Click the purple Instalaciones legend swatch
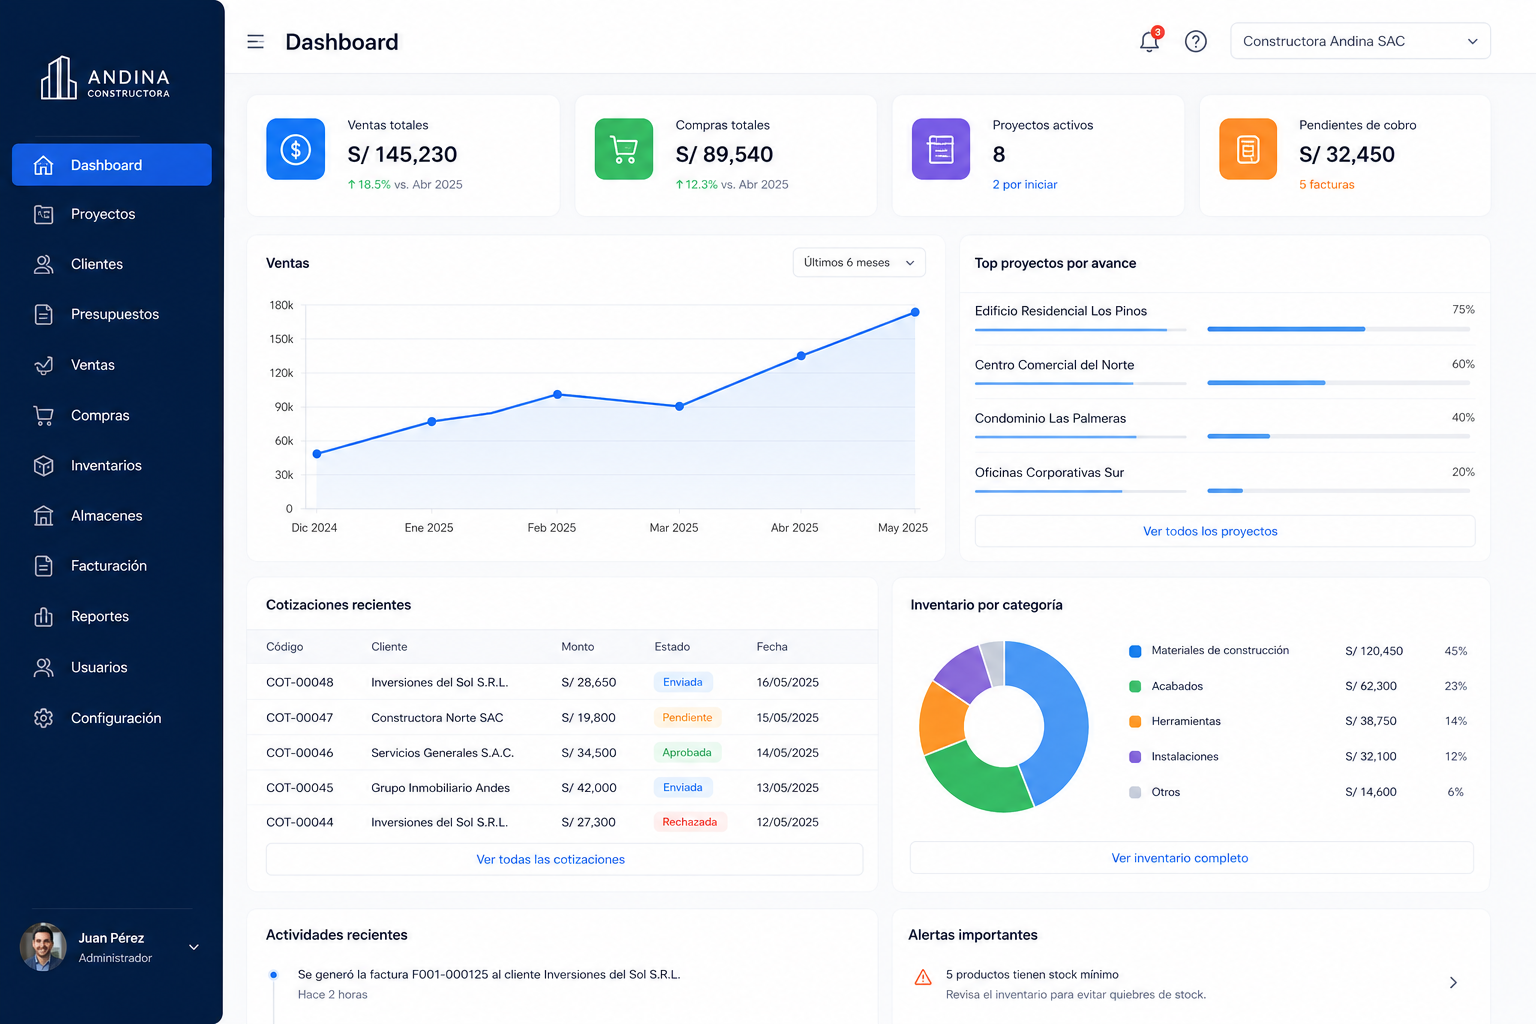 1135,757
